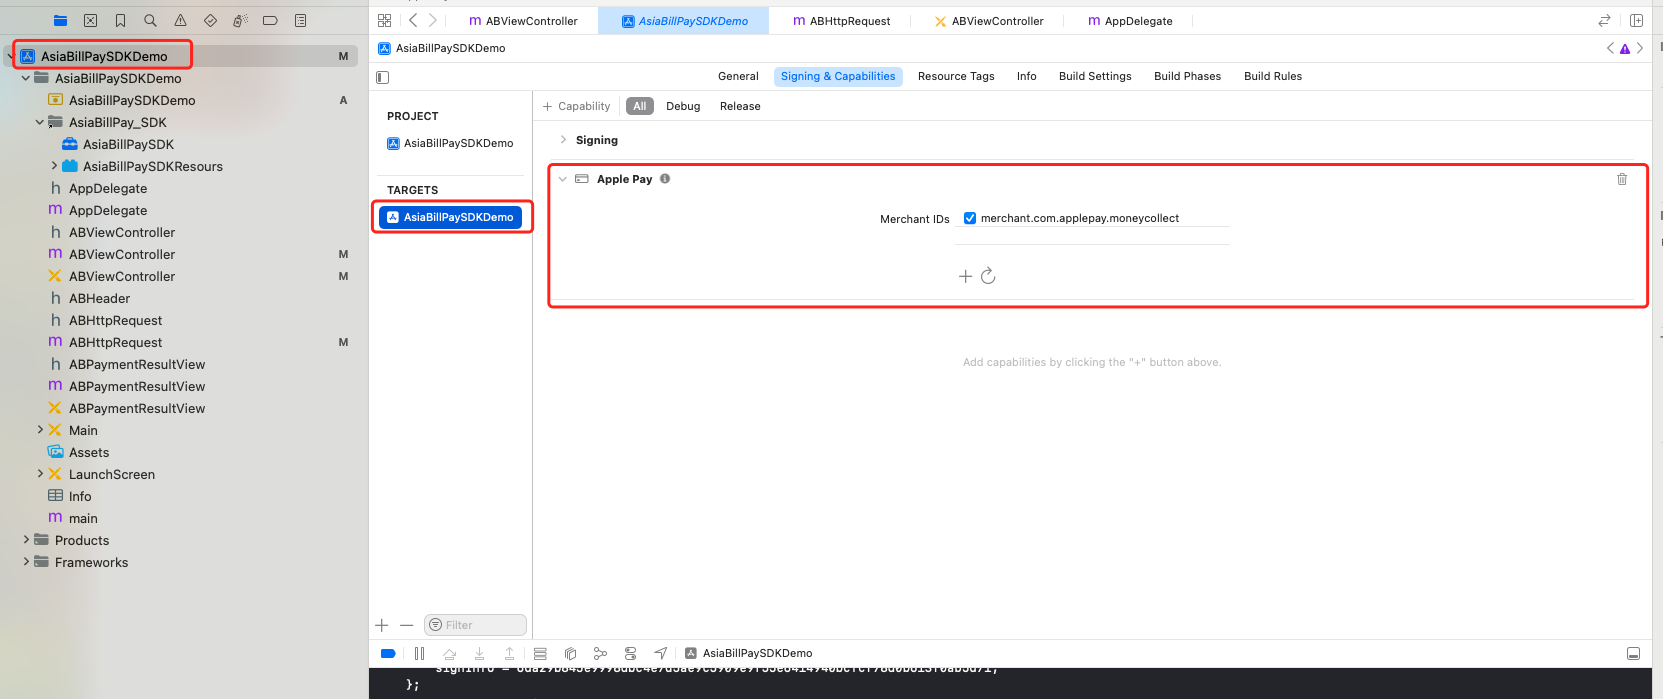Viewport: 1663px width, 699px height.
Task: Click the + Capability button
Action: (576, 106)
